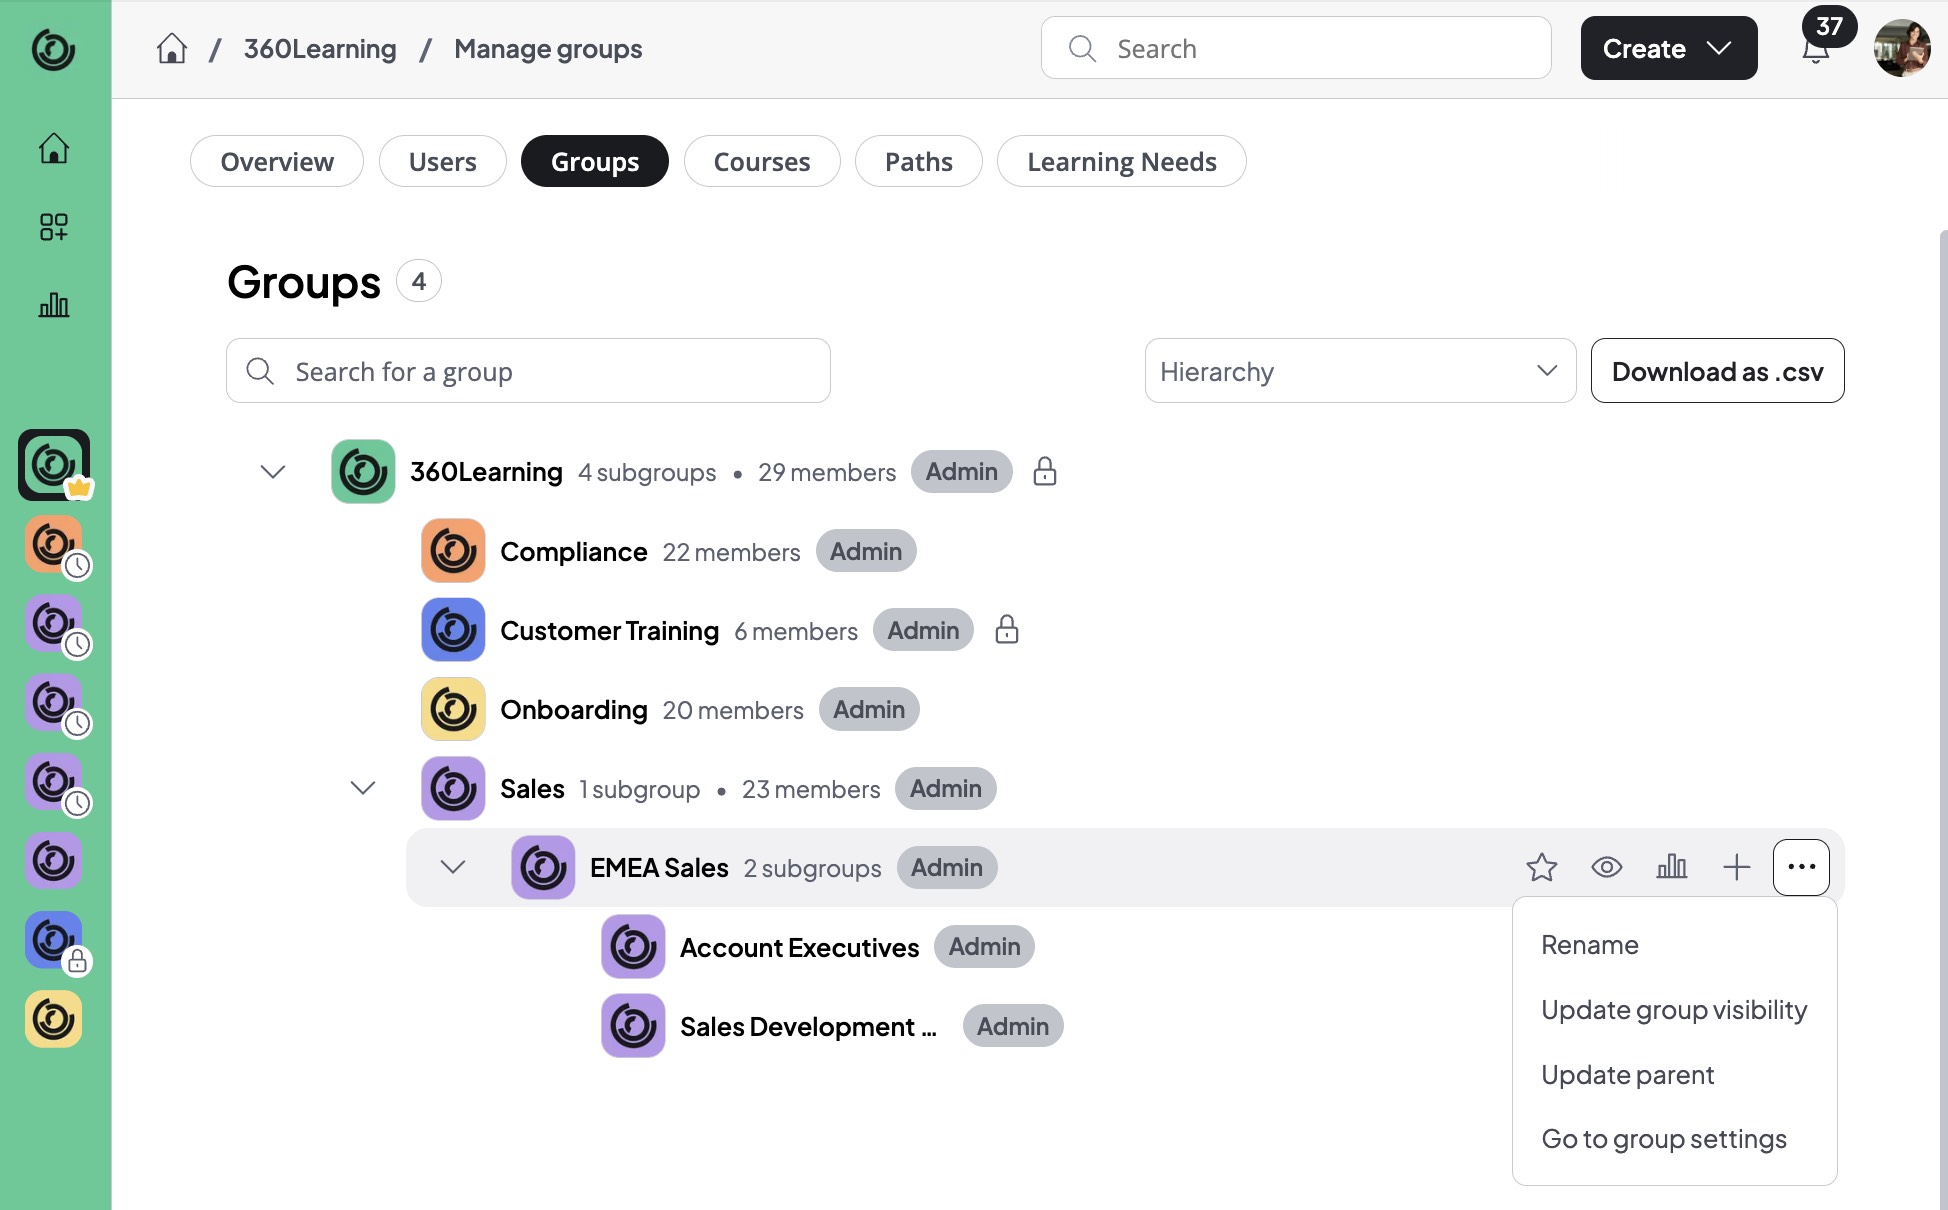The image size is (1948, 1210).
Task: Open the Hierarchy dropdown
Action: point(1360,371)
